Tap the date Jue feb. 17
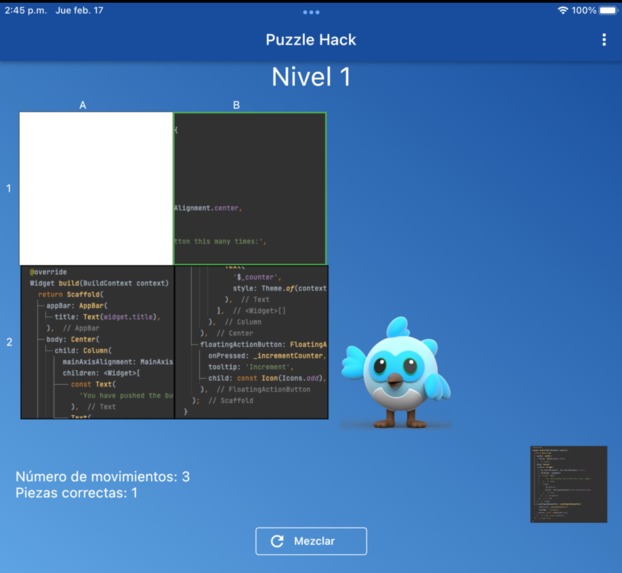 point(79,10)
